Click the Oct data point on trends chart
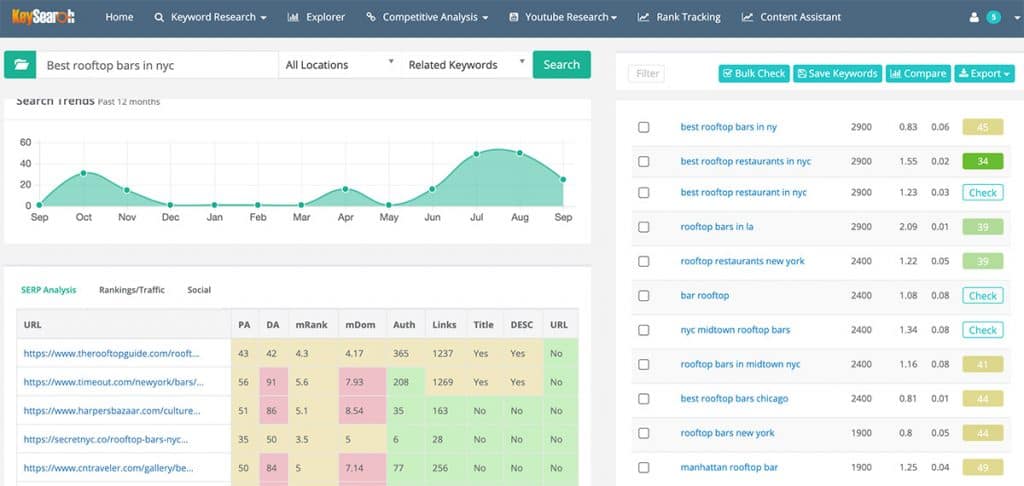 click(x=84, y=173)
